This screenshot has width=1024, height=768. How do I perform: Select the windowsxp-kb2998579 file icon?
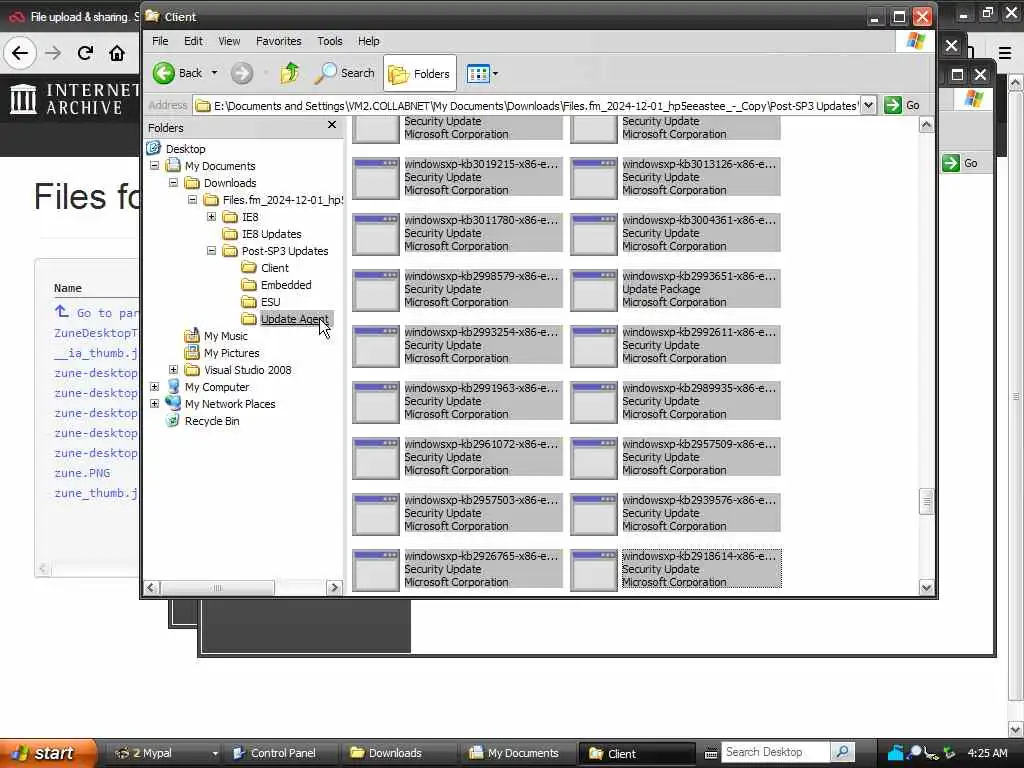click(376, 290)
